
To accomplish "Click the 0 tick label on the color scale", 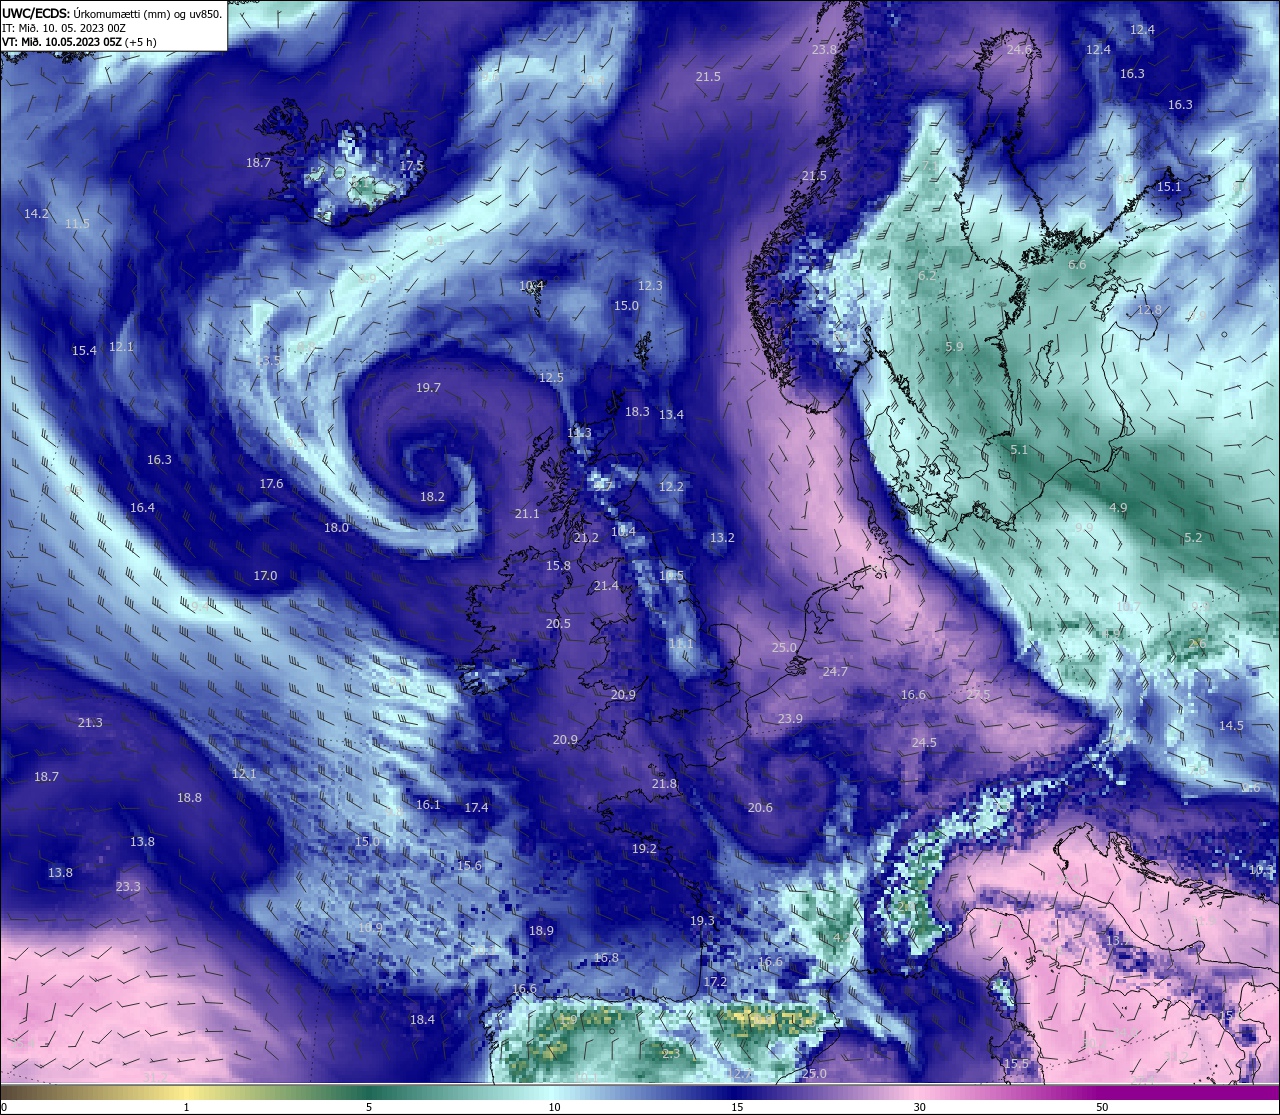I will [4, 1107].
